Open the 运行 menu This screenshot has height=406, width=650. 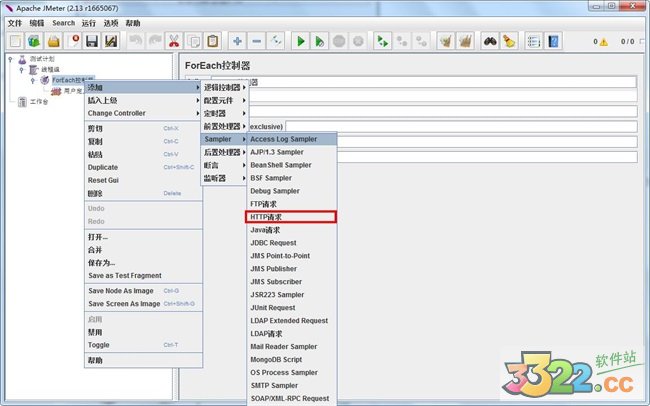coord(89,23)
